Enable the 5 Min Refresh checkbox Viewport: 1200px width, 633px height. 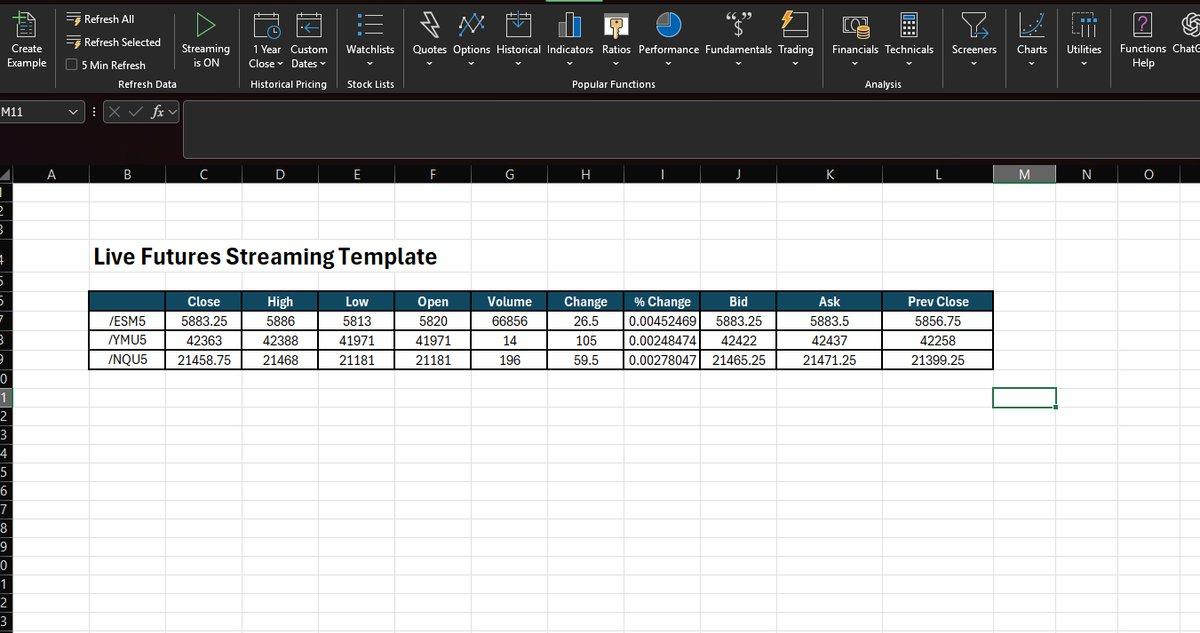coord(72,65)
